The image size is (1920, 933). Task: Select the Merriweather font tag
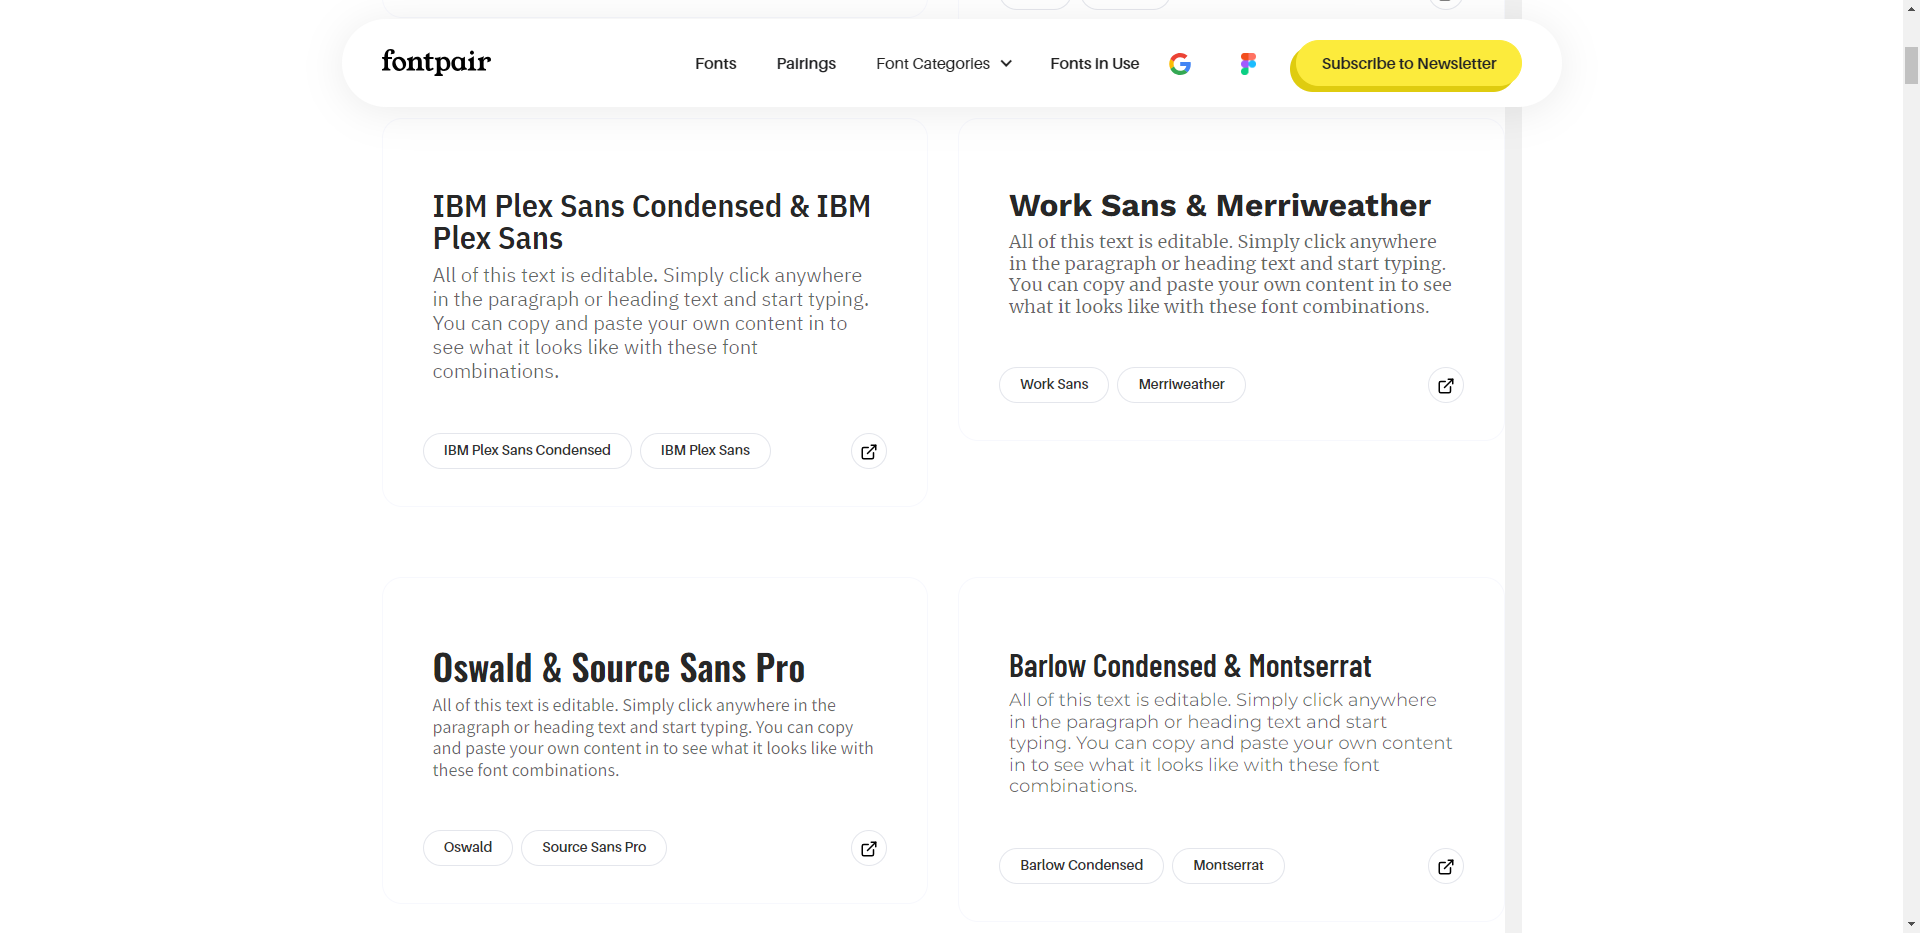tap(1181, 385)
